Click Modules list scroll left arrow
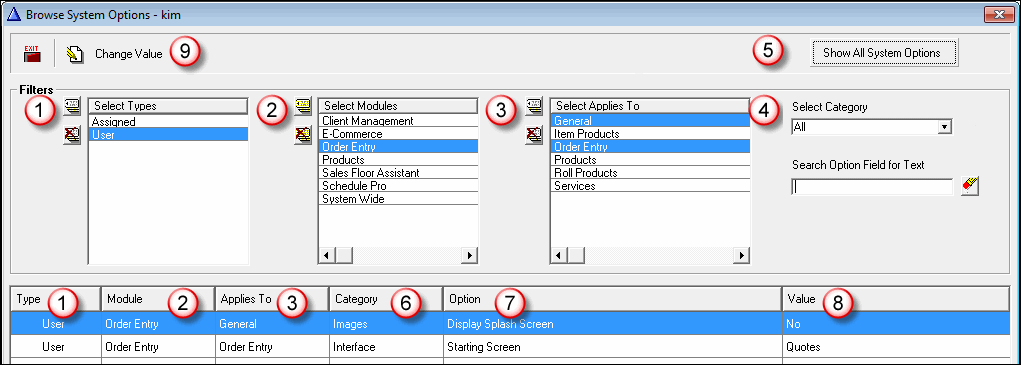The height and width of the screenshot is (365, 1021). pyautogui.click(x=327, y=255)
